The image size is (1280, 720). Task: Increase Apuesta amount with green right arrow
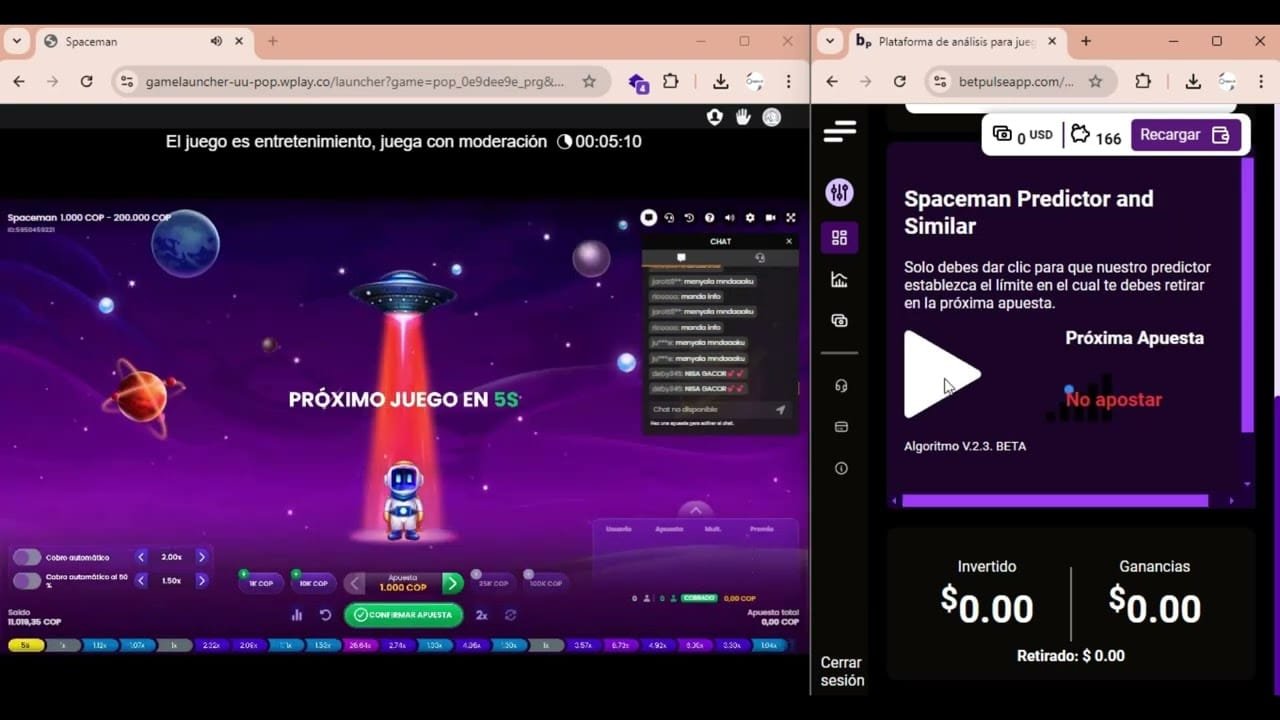(x=452, y=583)
